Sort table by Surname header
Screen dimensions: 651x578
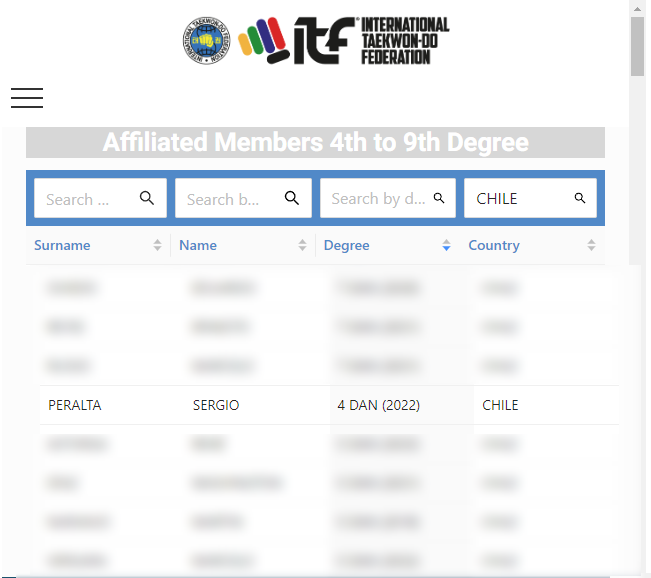pyautogui.click(x=62, y=245)
